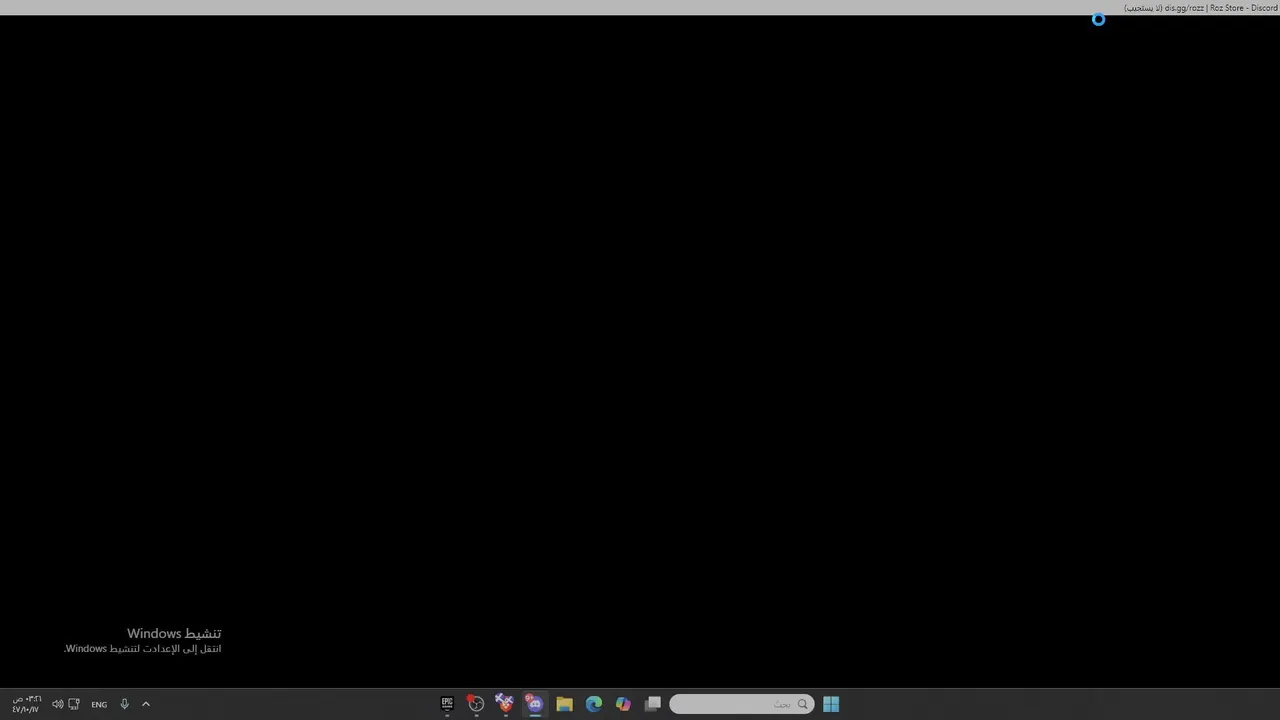The height and width of the screenshot is (720, 1280).
Task: Click the Discord window title bar text
Action: click(x=1200, y=8)
